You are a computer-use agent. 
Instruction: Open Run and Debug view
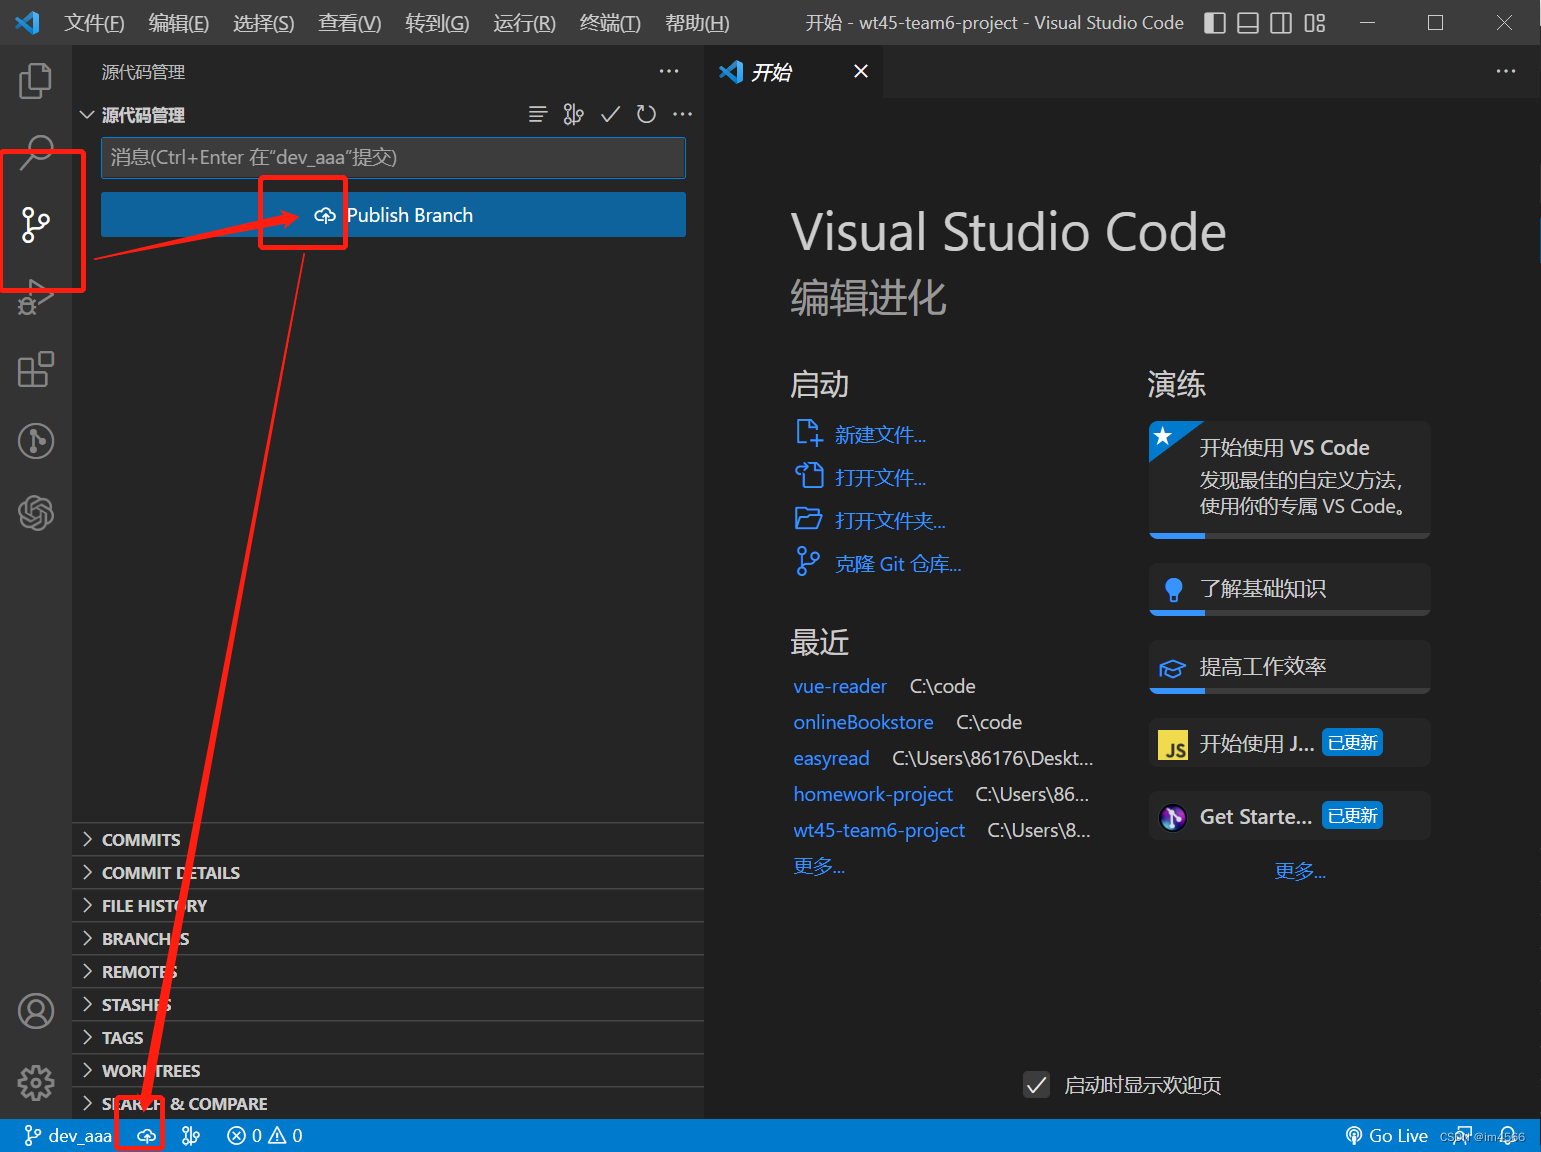[x=36, y=297]
